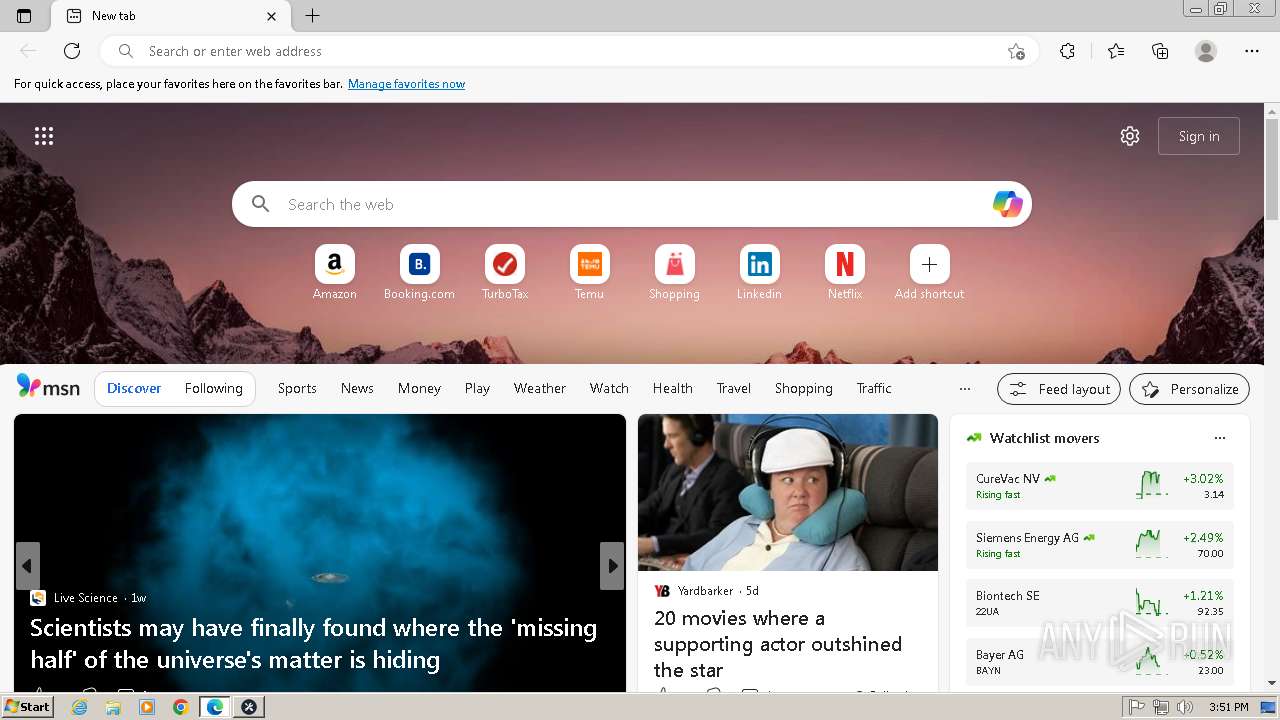Follow the Manage favorites now link
Screen dimensions: 1280x720
(406, 84)
